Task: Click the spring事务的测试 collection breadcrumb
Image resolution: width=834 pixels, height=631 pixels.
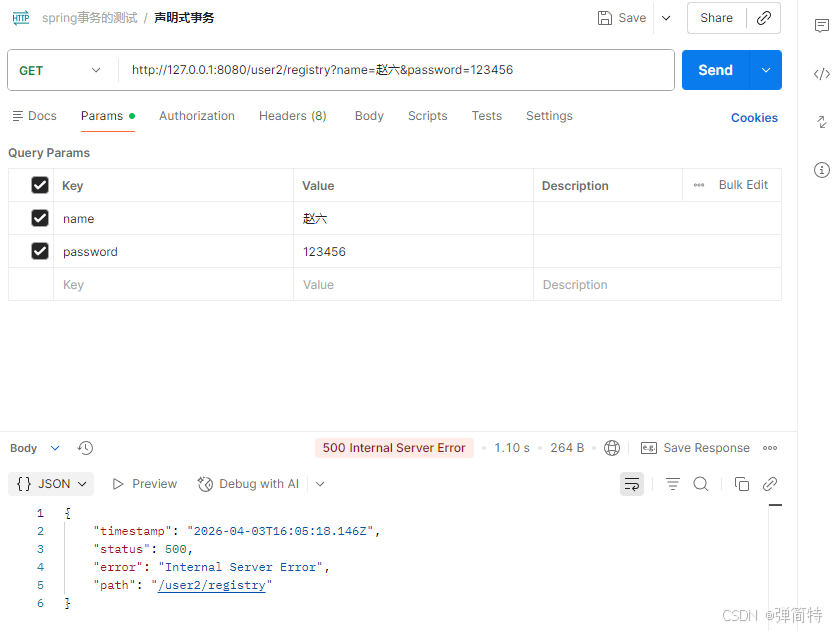Action: (90, 18)
